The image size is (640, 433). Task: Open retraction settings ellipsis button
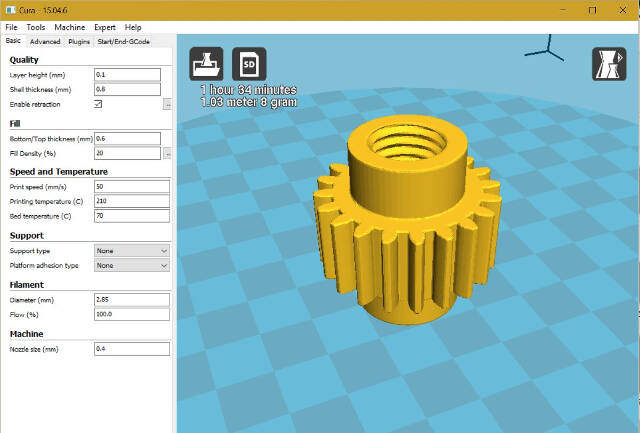click(x=167, y=104)
